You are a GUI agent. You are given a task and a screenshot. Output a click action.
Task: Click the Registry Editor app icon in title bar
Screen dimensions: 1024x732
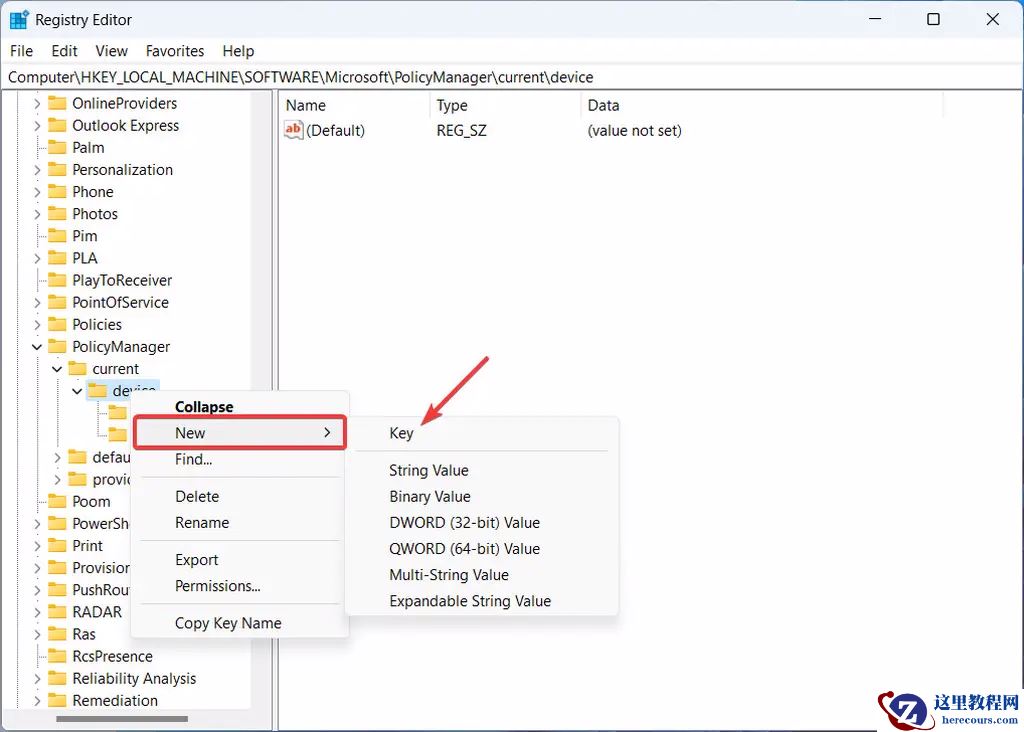click(x=19, y=20)
